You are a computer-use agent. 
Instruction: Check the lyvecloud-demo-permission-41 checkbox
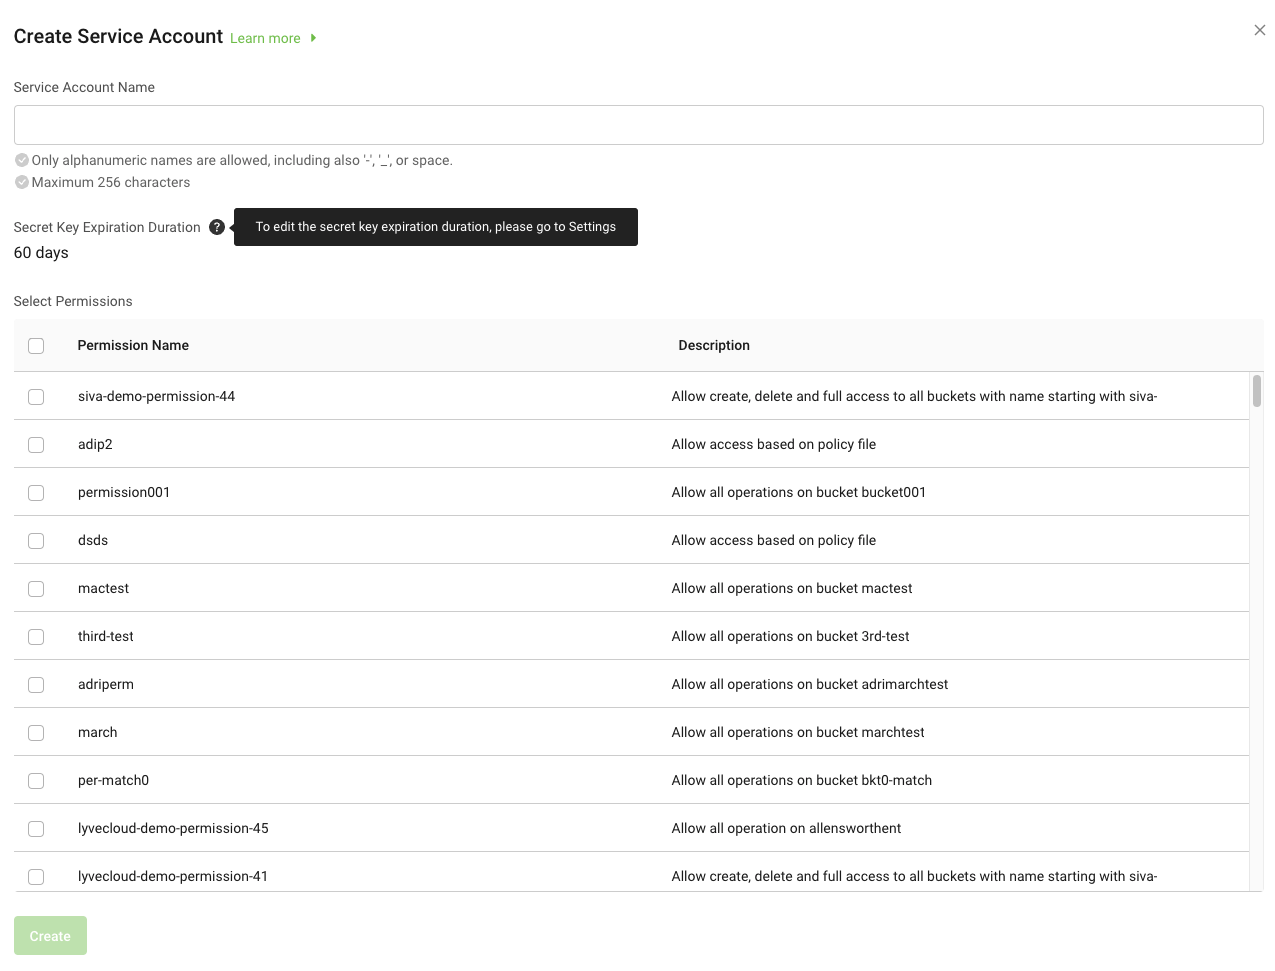click(36, 877)
